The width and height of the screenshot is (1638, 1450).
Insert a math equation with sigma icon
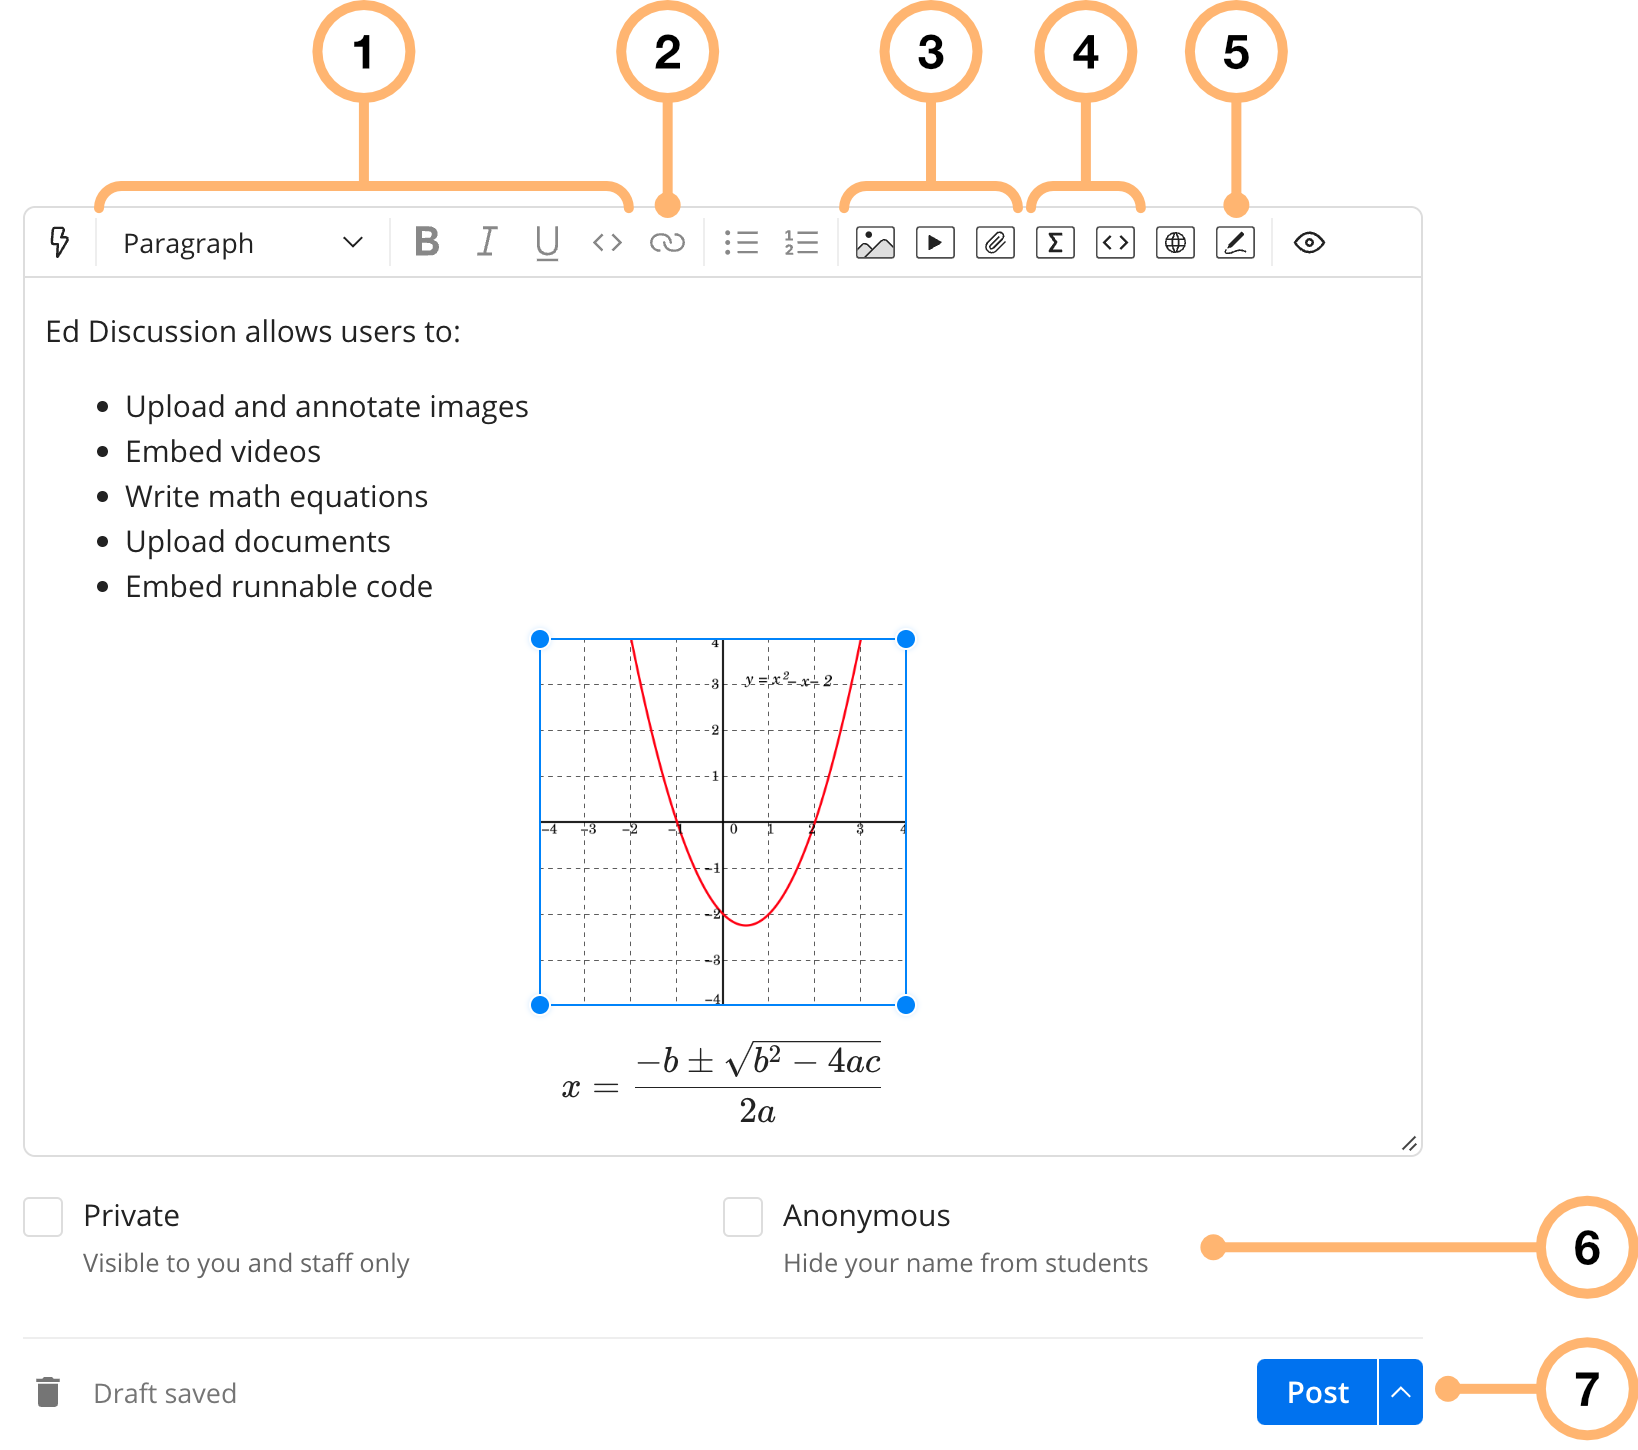point(1055,242)
